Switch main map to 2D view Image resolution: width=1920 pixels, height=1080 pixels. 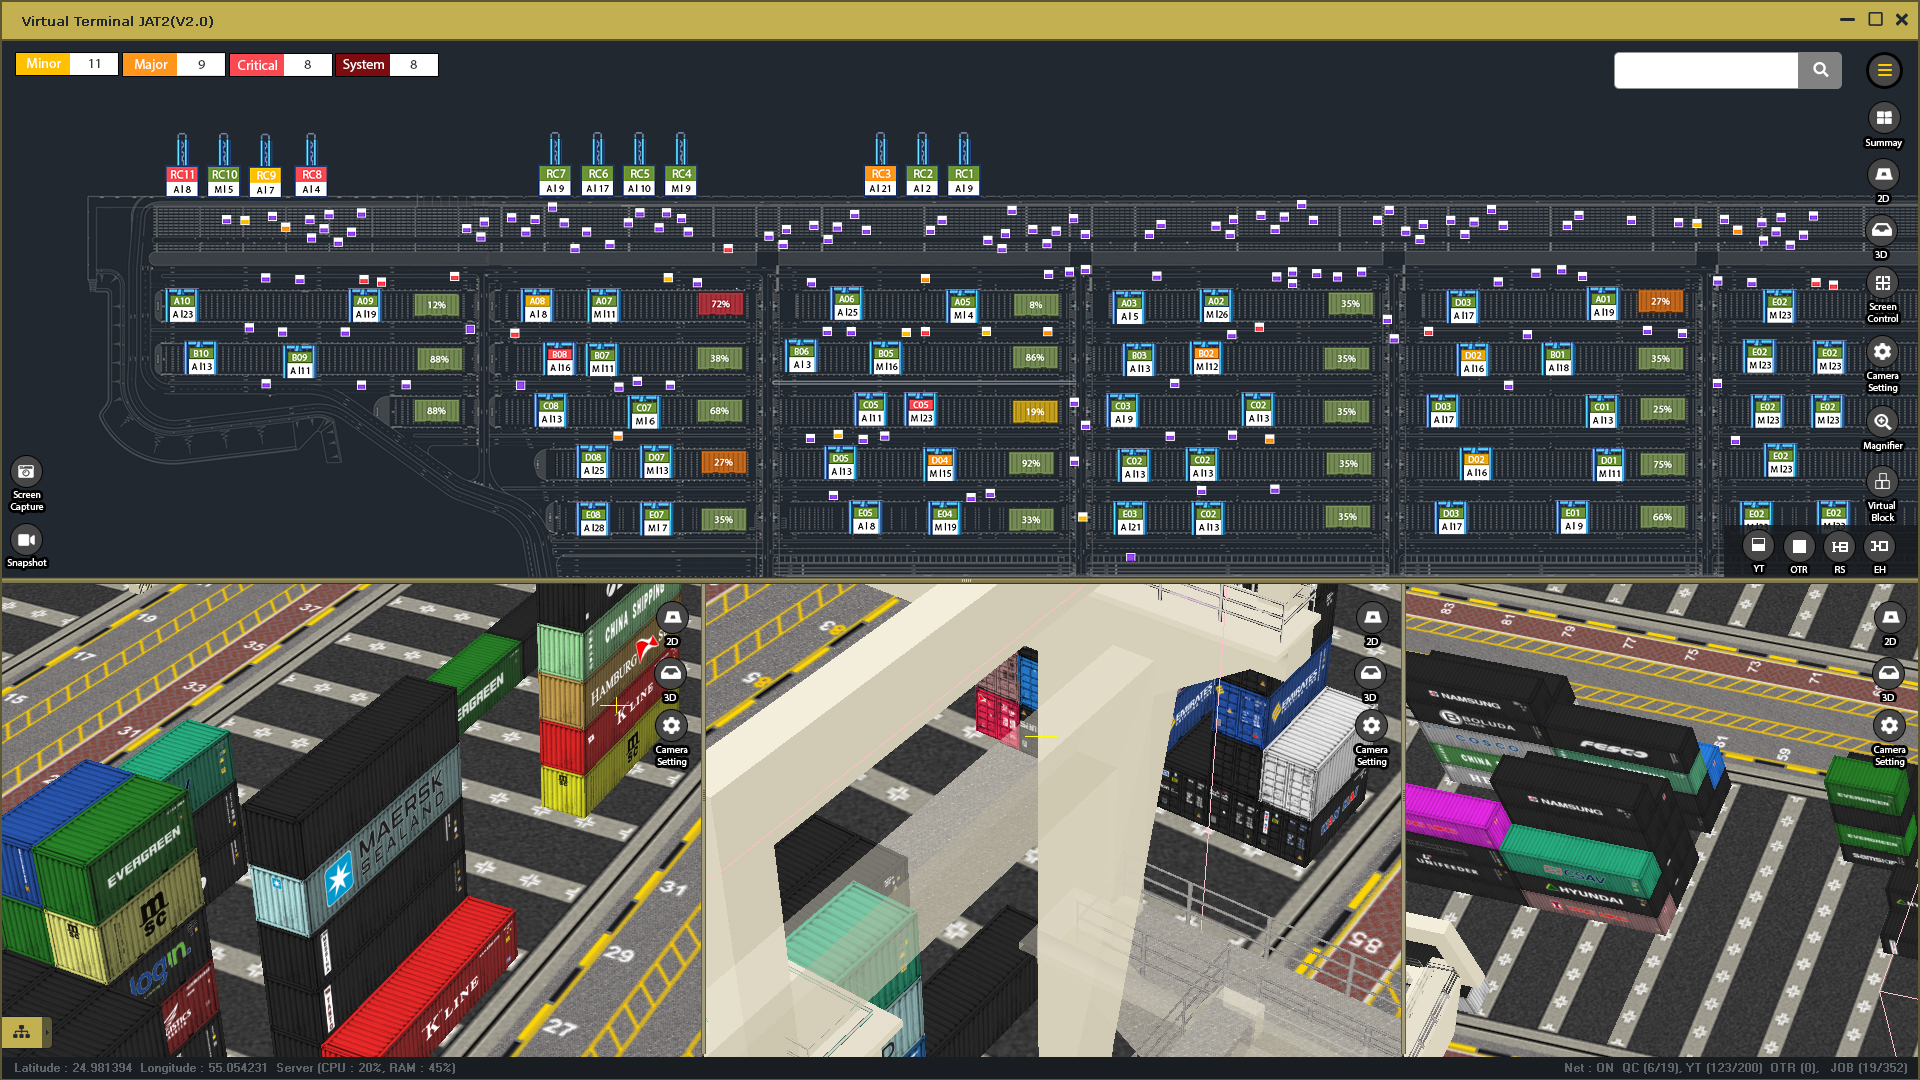pyautogui.click(x=1883, y=175)
